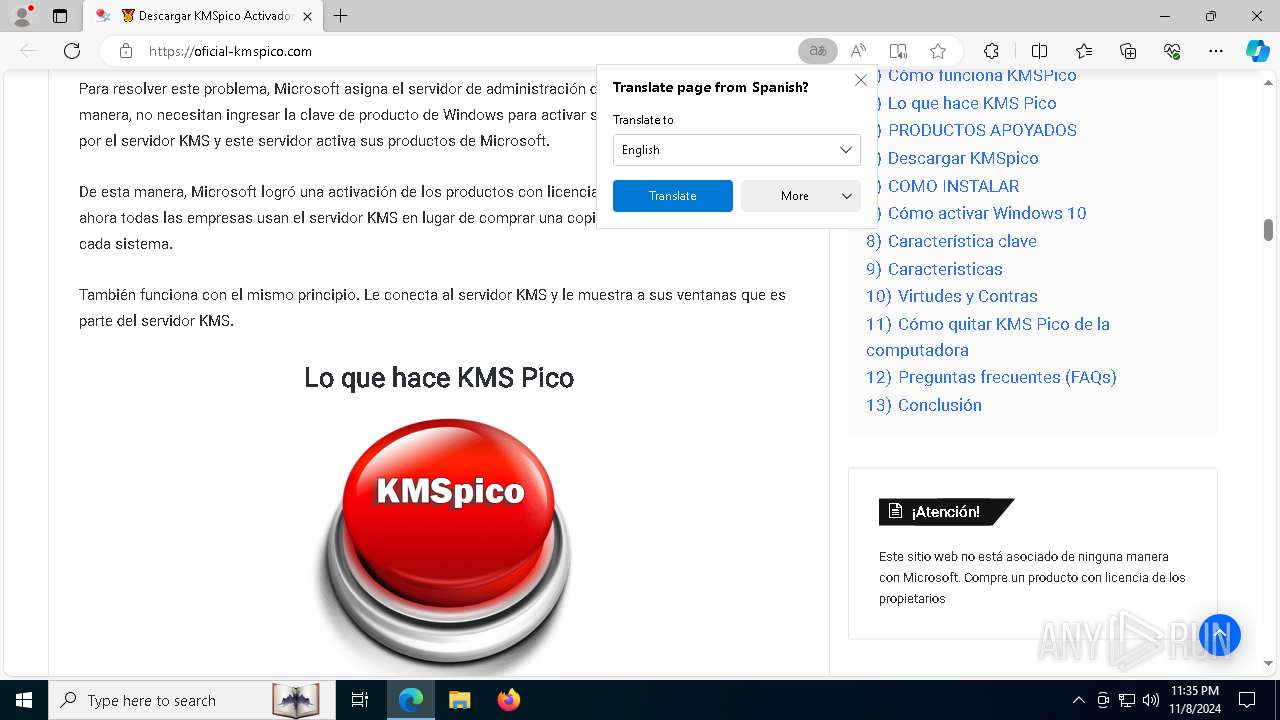Screen dimensions: 1280x720
Task: Click the translate icon in address bar
Action: pyautogui.click(x=818, y=51)
